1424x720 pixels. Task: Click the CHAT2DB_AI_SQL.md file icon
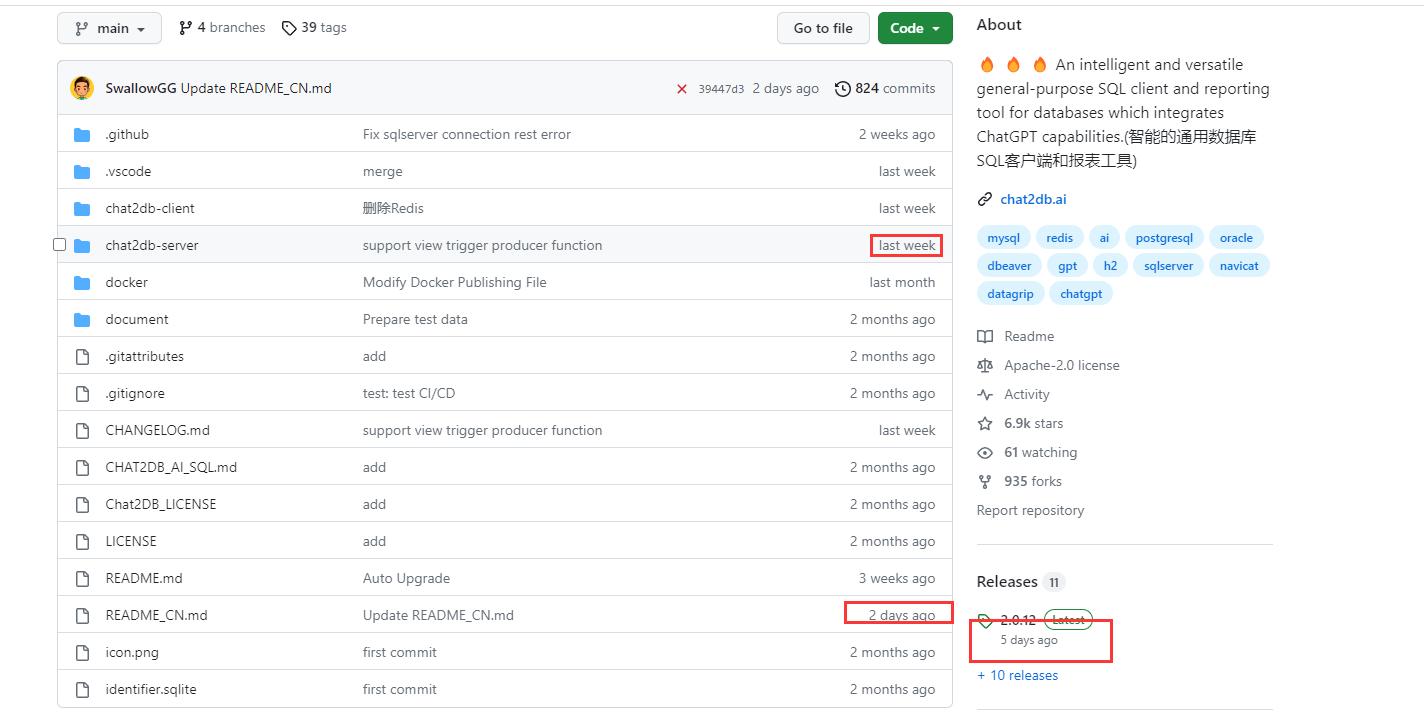[x=82, y=467]
